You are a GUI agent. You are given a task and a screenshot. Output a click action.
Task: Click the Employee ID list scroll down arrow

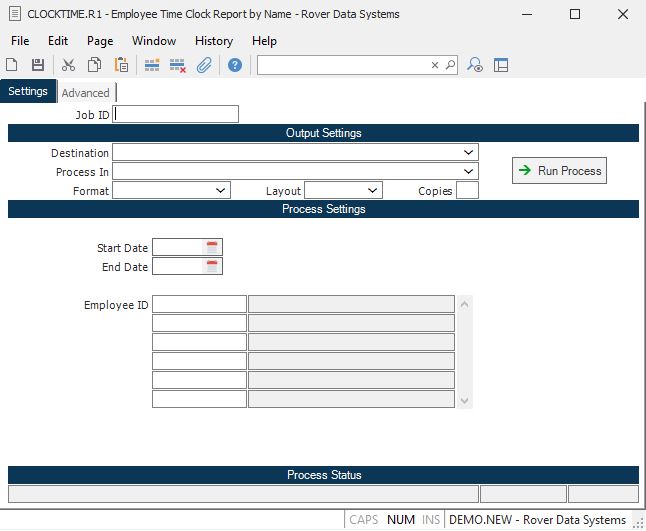point(463,400)
